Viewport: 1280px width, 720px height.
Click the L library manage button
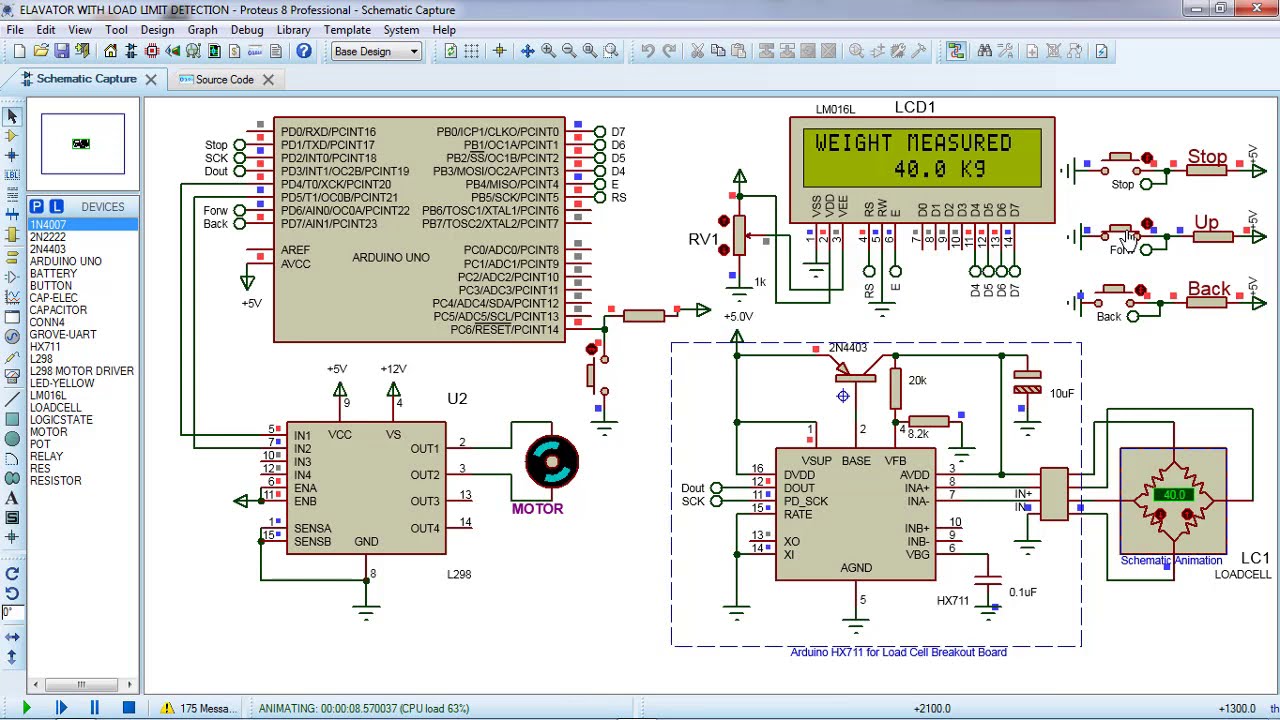click(x=56, y=206)
